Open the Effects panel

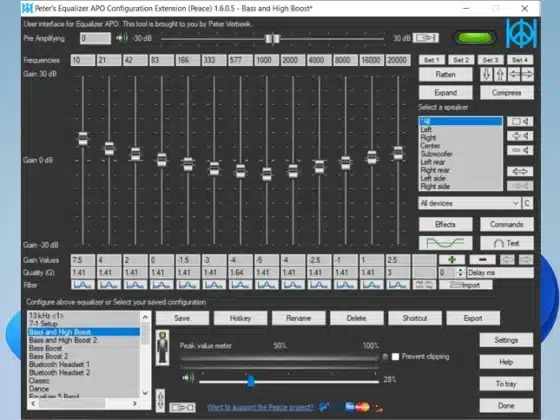(x=445, y=224)
